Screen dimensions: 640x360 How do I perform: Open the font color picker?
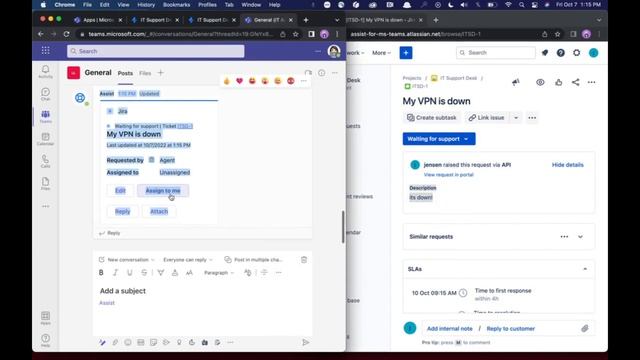click(175, 273)
